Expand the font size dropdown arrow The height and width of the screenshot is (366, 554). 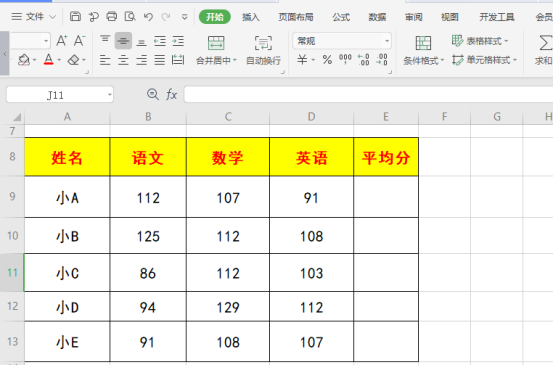[46, 41]
